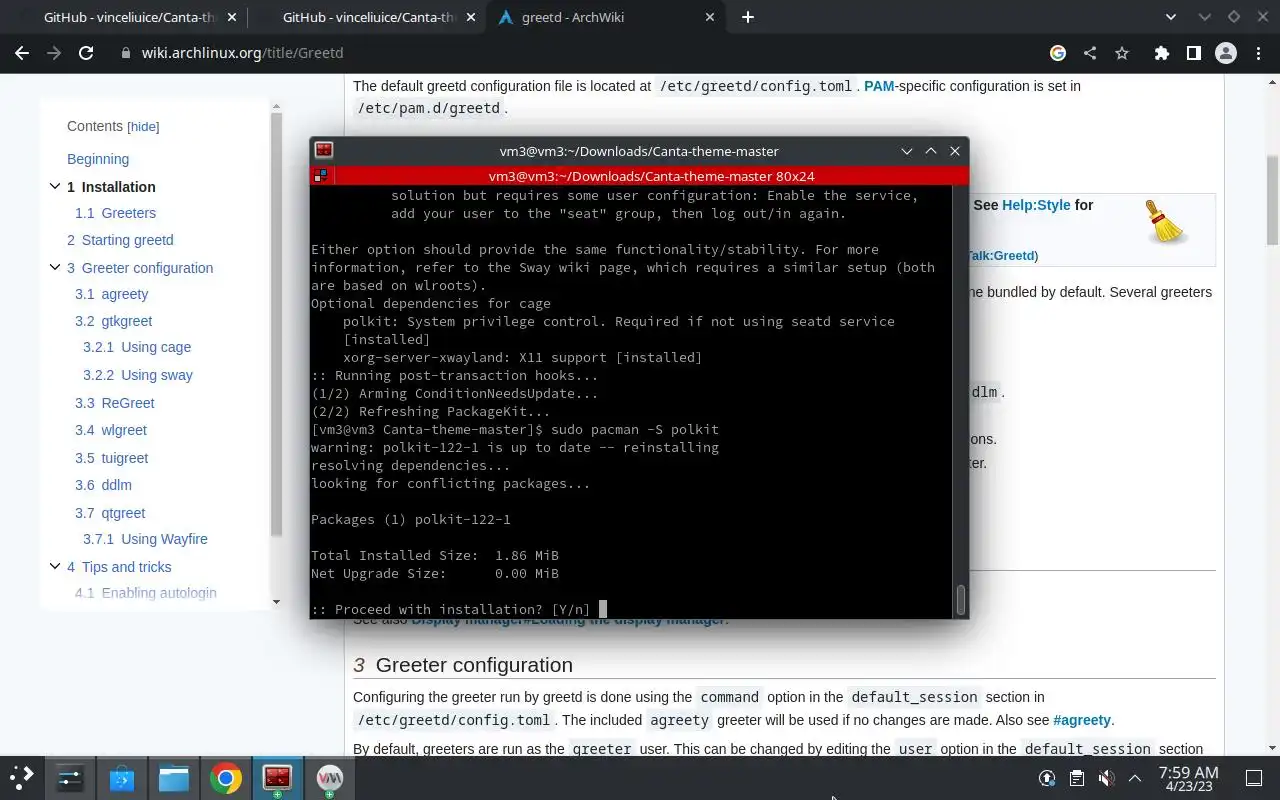Open 3.7.1 Using Wayfire entry
The image size is (1280, 800).
pos(145,539)
